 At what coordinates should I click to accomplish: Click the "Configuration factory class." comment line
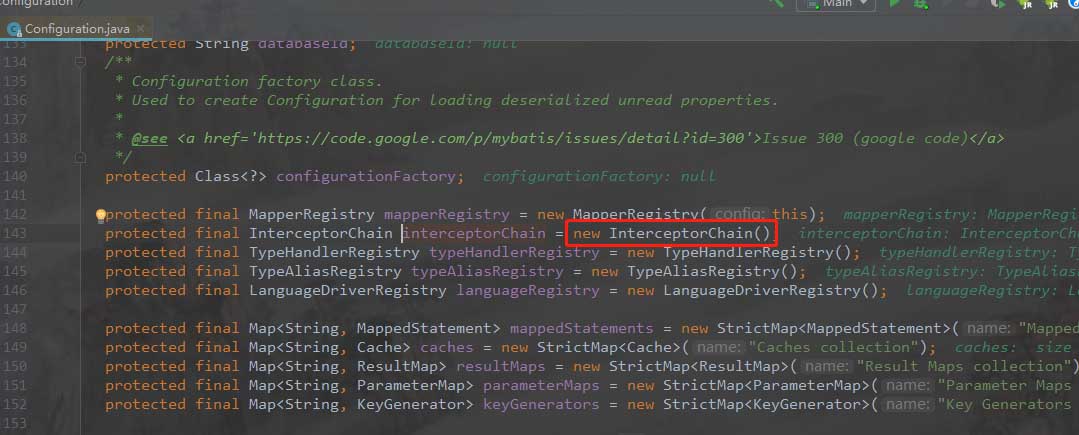pos(257,82)
